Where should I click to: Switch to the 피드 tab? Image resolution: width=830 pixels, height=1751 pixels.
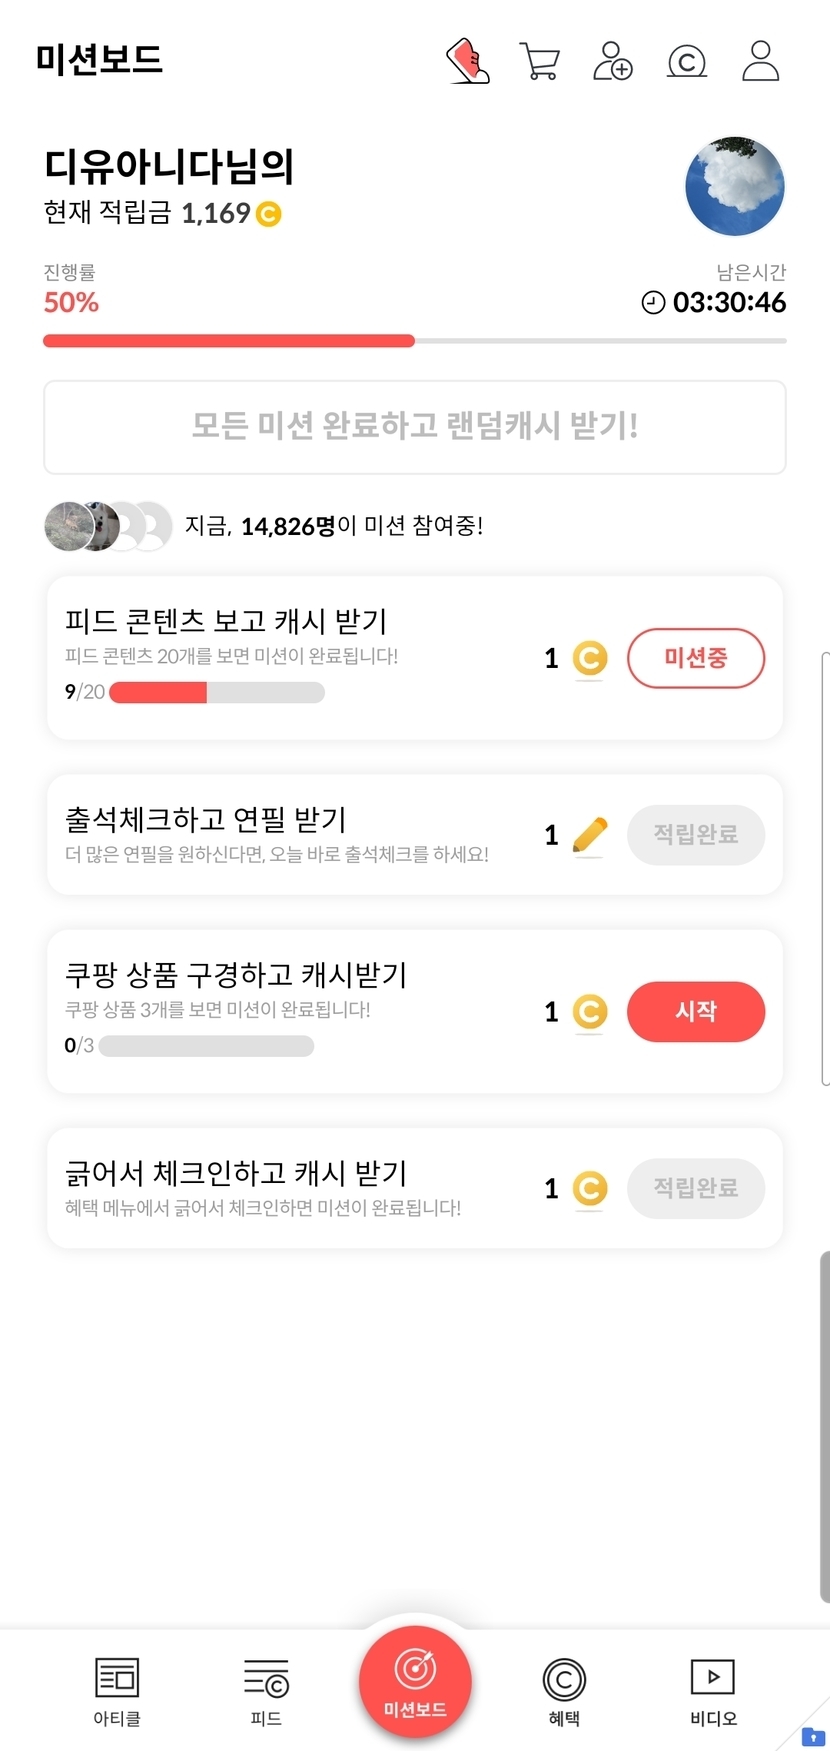[266, 1691]
